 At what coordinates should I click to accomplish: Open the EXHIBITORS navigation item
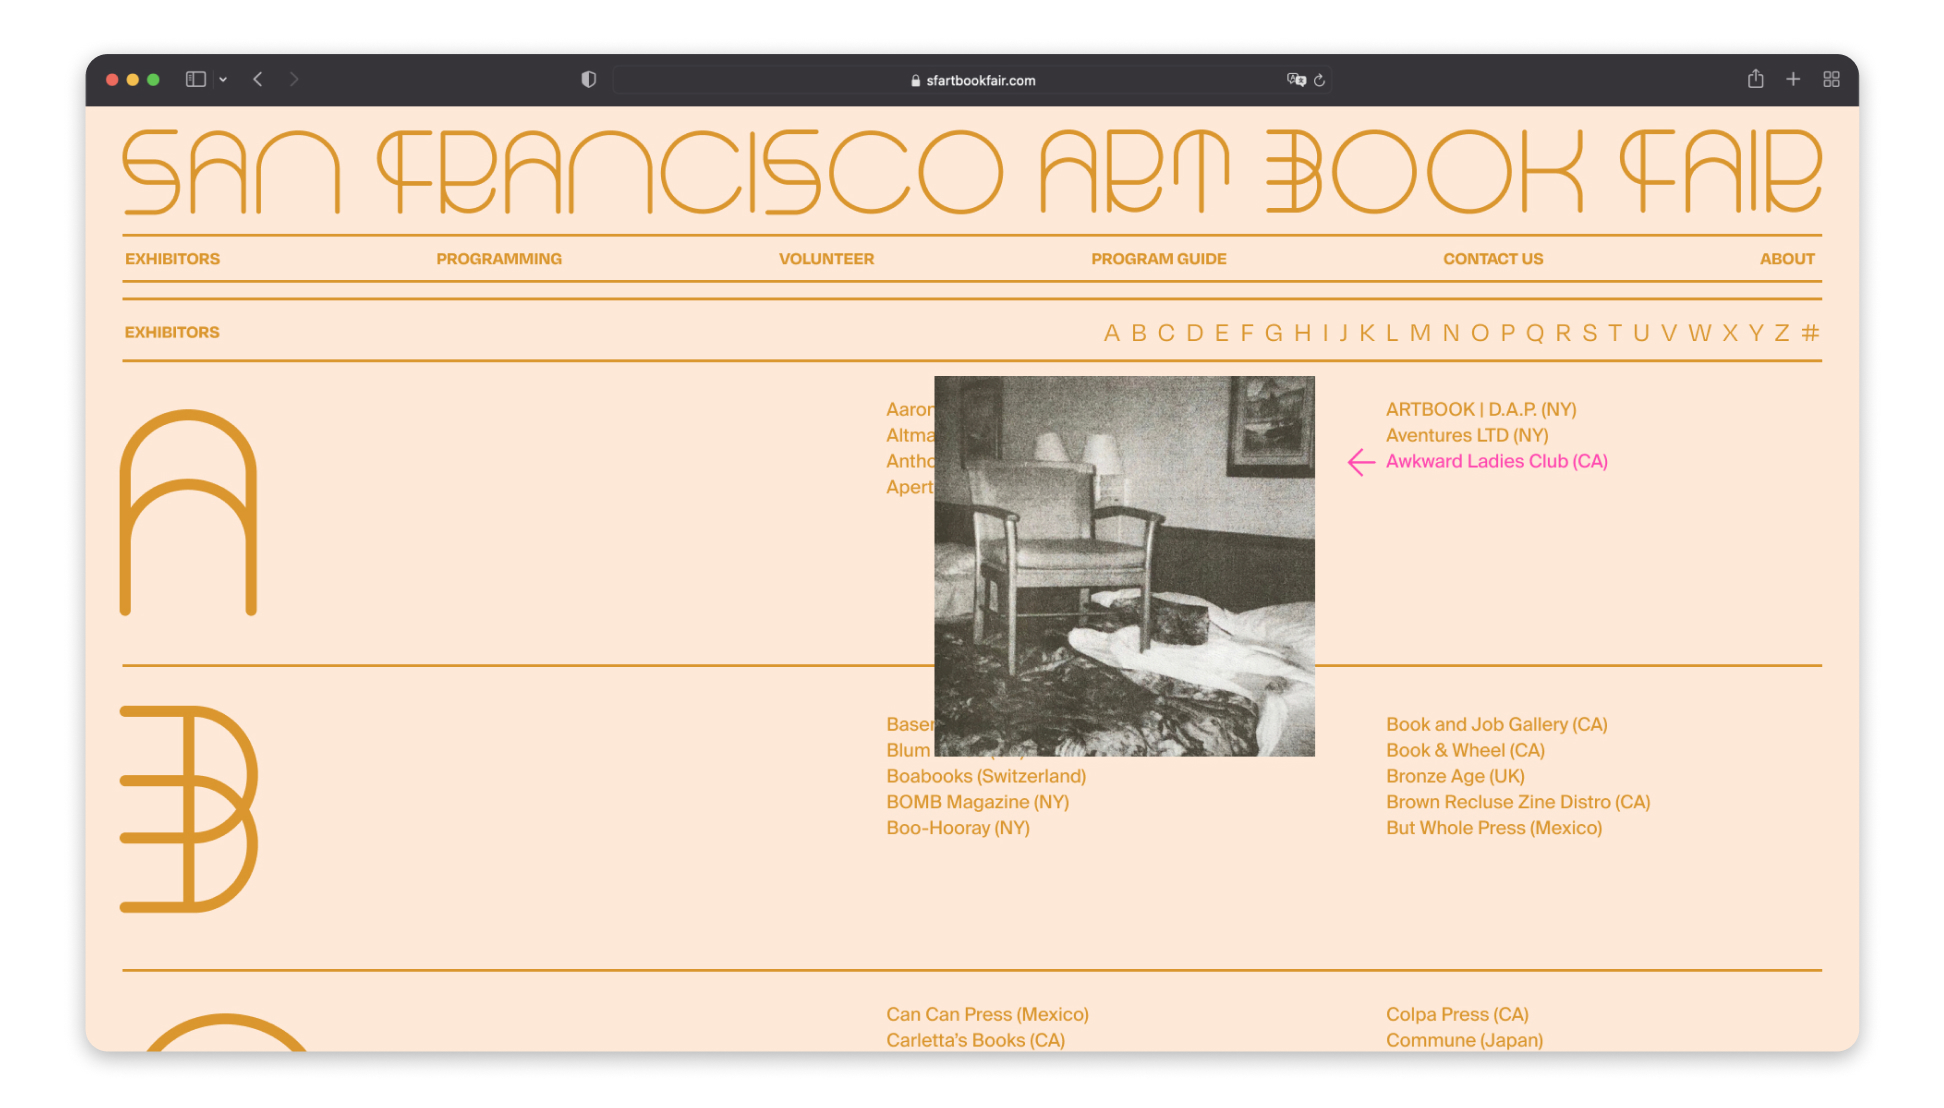click(172, 259)
